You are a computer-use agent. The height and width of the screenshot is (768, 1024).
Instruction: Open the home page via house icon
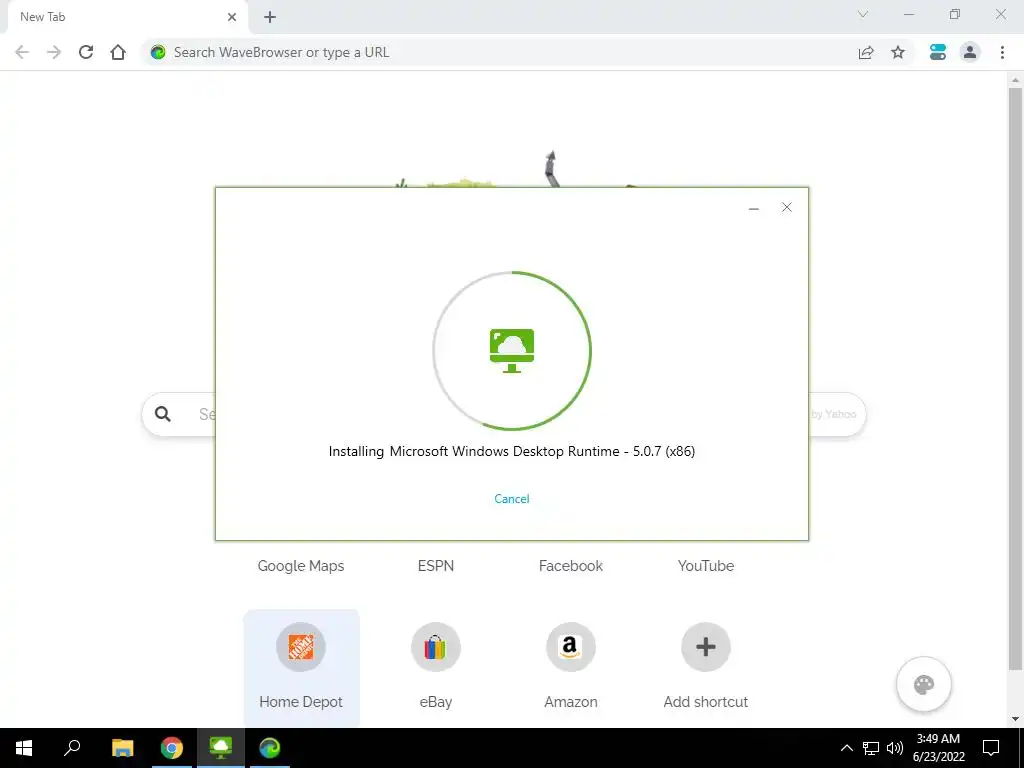pyautogui.click(x=118, y=52)
